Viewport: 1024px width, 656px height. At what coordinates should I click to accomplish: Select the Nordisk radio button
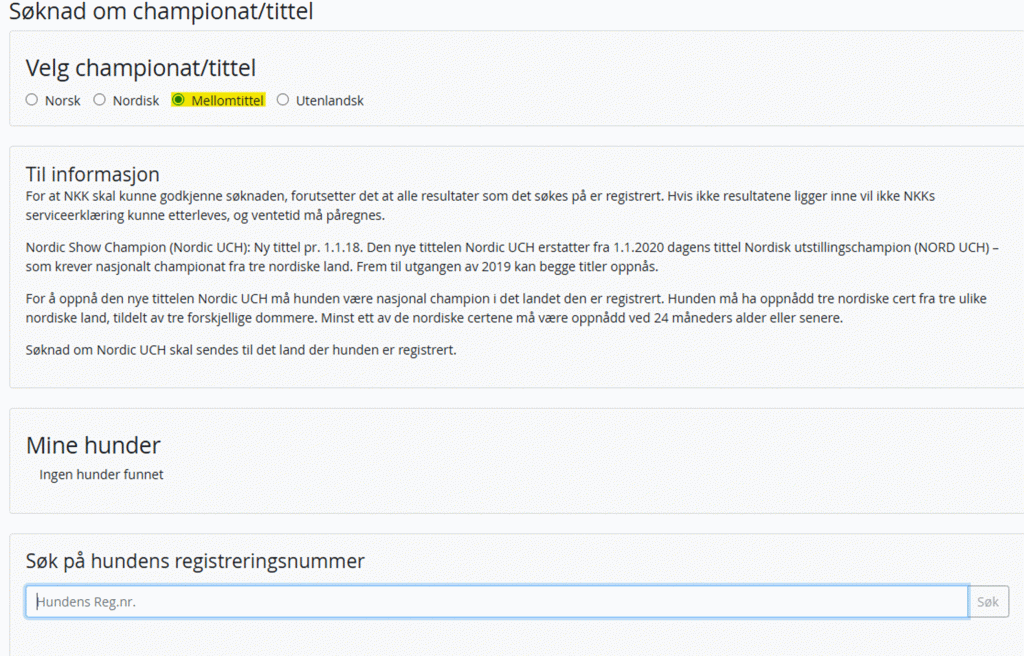click(100, 100)
